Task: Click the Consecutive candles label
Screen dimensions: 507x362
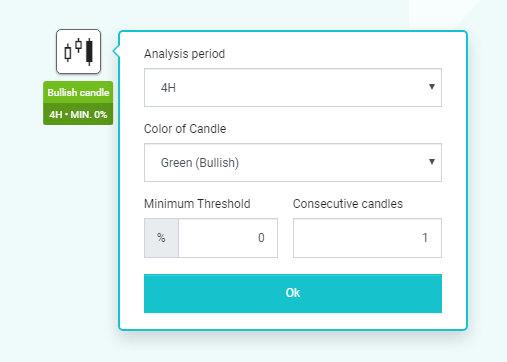Action: 348,204
